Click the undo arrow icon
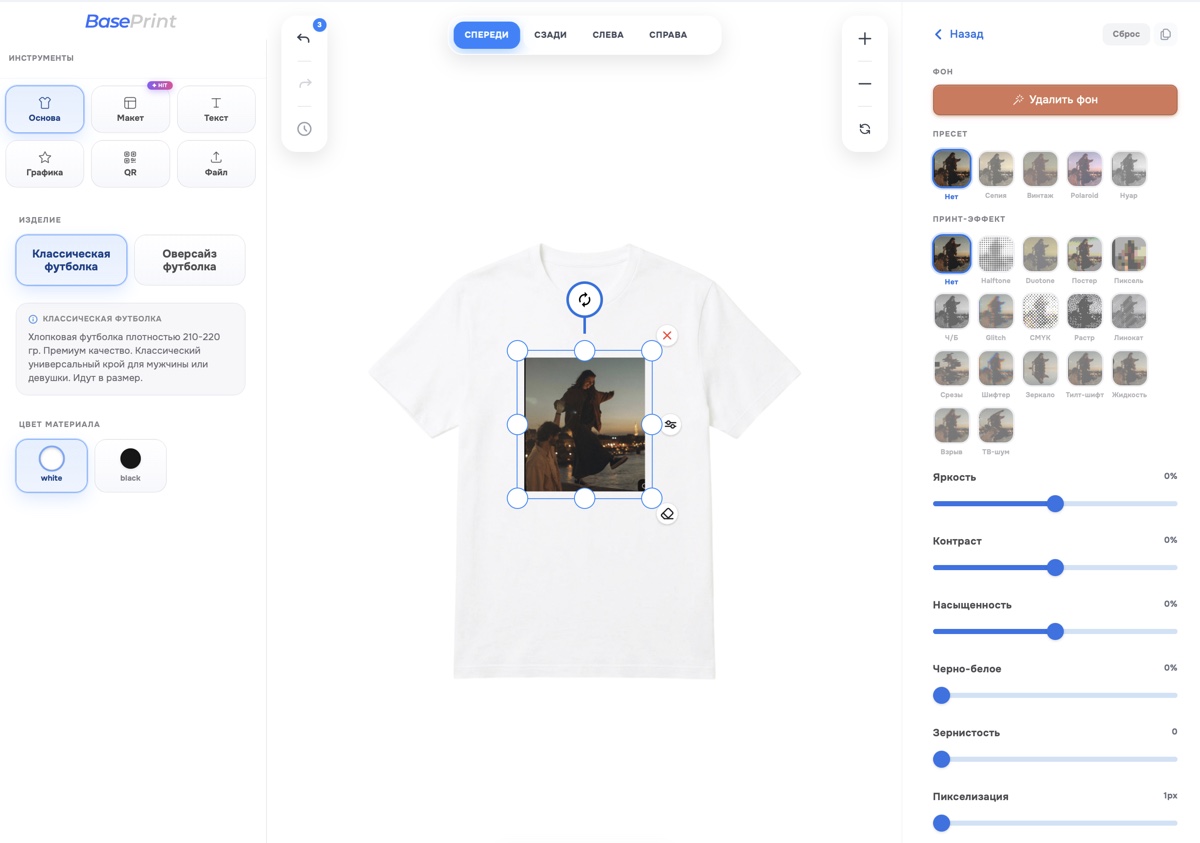1200x843 pixels. [304, 39]
